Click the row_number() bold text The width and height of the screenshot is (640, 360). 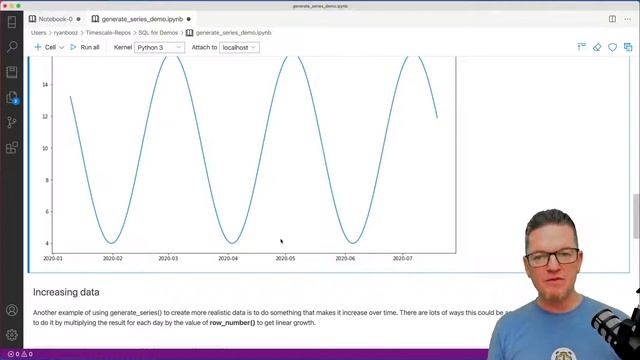(232, 323)
